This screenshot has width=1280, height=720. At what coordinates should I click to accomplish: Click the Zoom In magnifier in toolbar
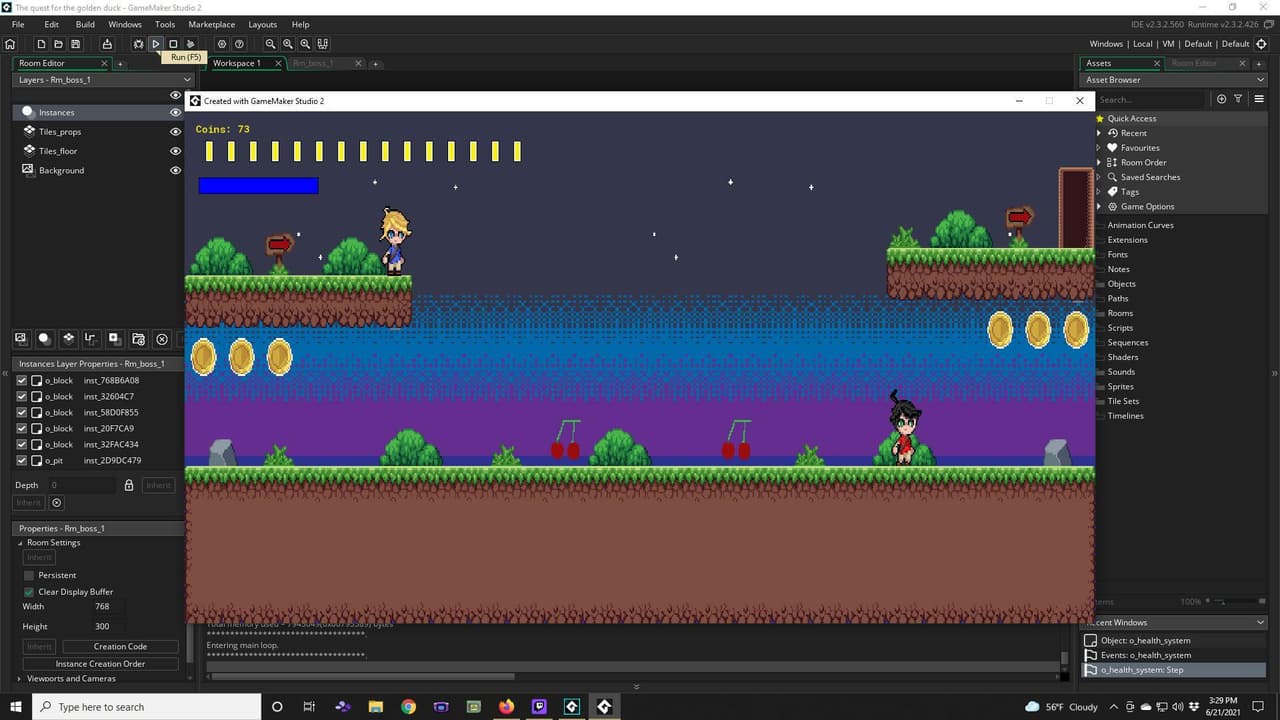(x=305, y=44)
